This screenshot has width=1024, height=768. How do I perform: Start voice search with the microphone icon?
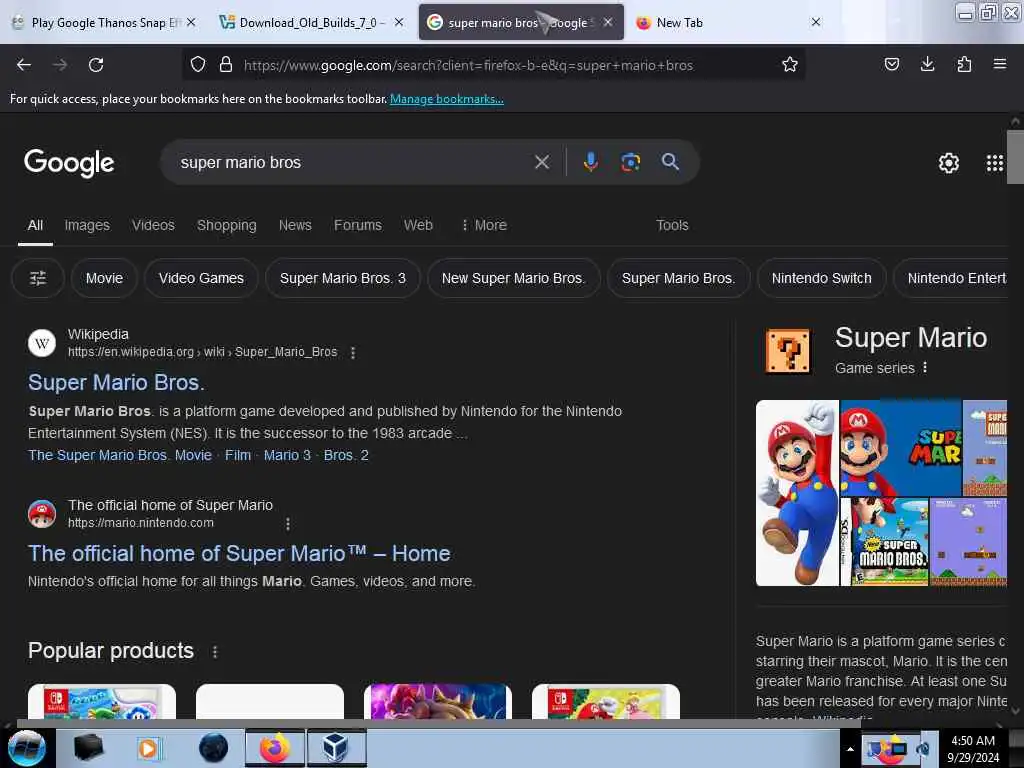click(590, 162)
